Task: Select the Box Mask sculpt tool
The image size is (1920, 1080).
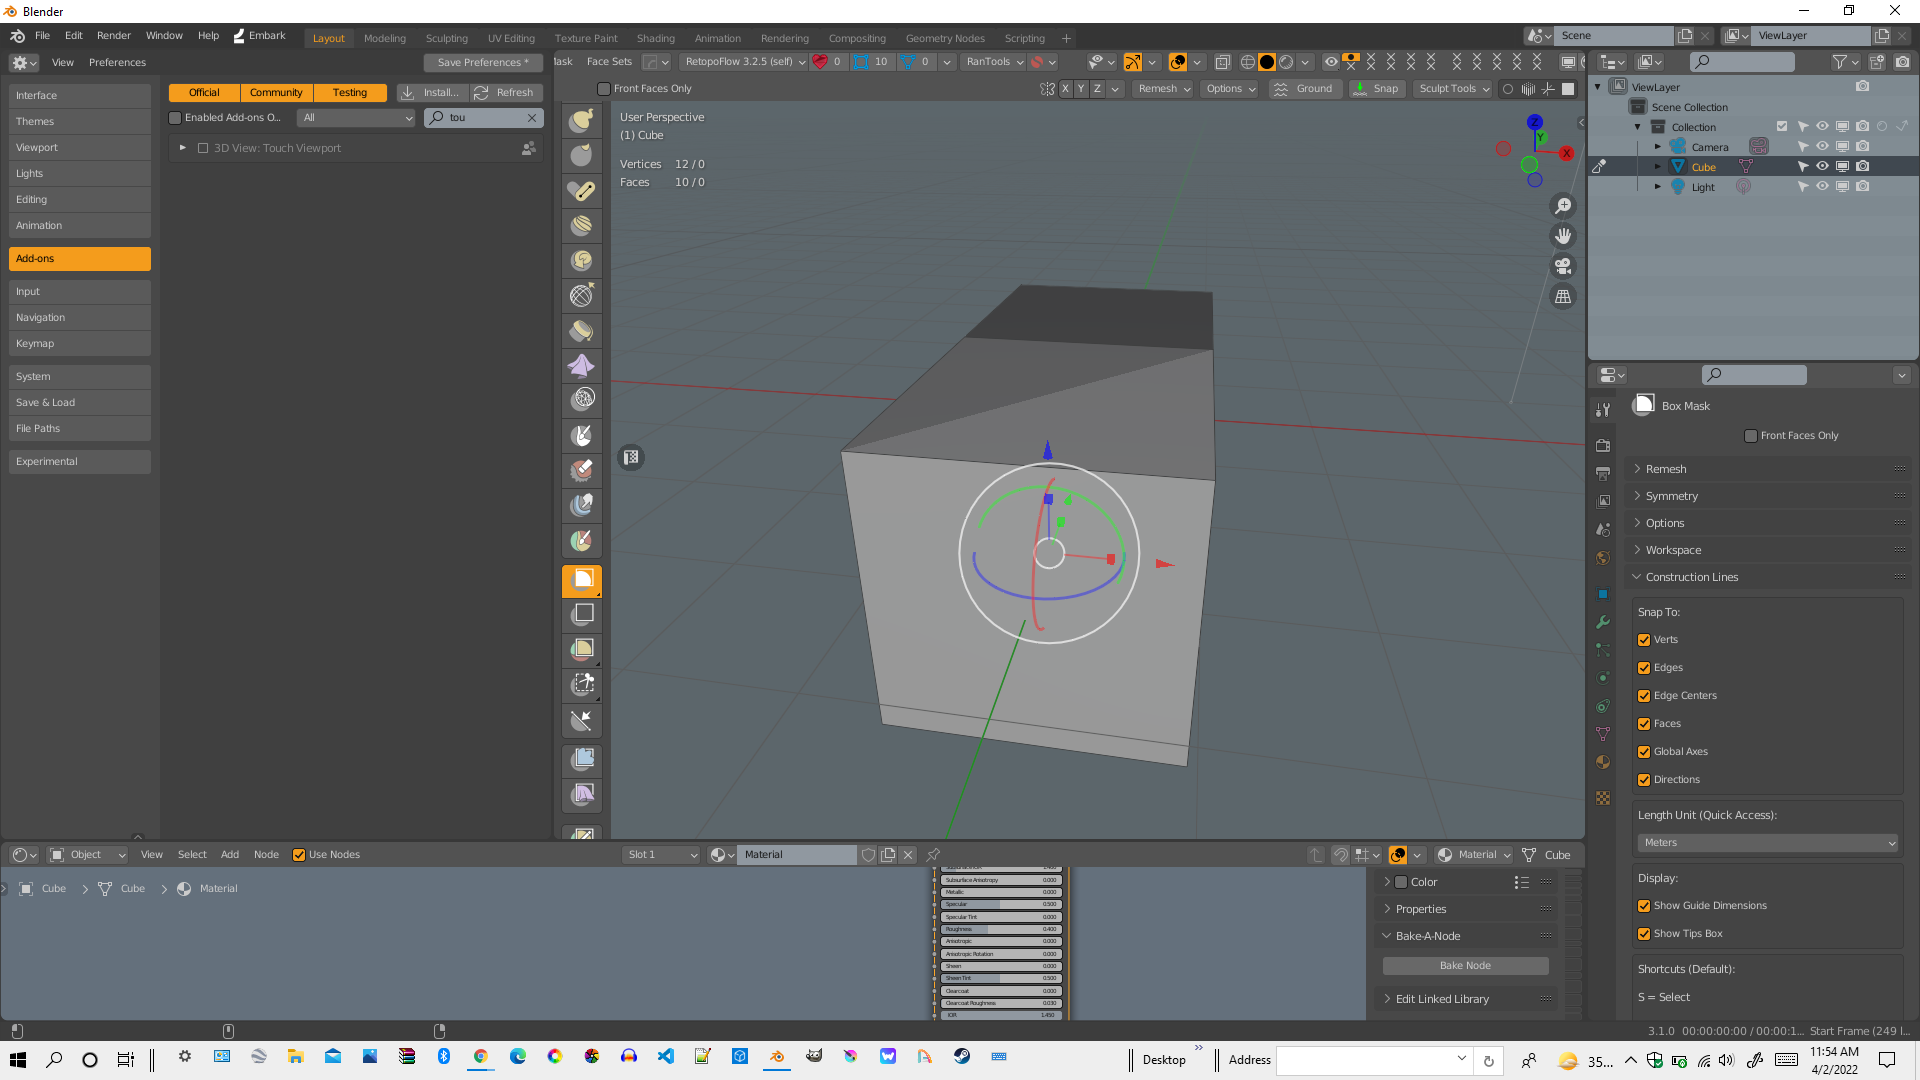Action: [x=582, y=580]
